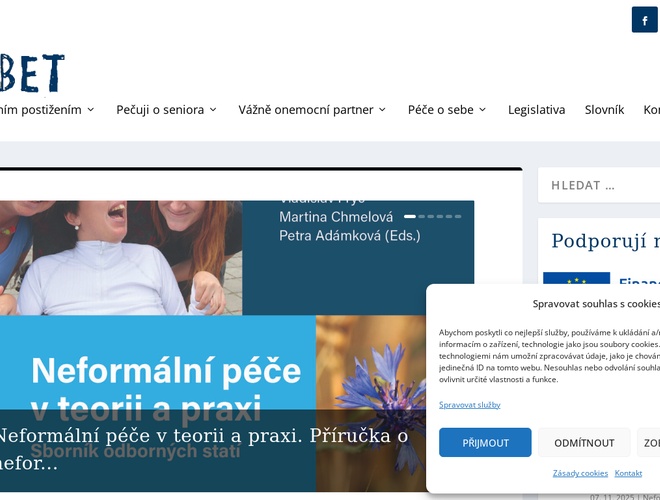Click the blue cornflower image
Screen dimensions: 660x500
click(394, 370)
